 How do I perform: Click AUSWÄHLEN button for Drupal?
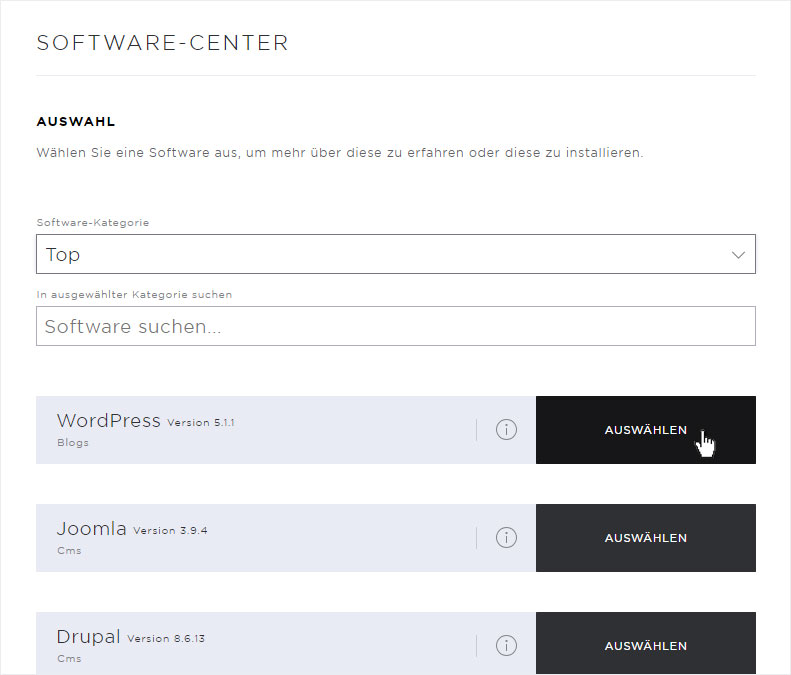pos(646,644)
